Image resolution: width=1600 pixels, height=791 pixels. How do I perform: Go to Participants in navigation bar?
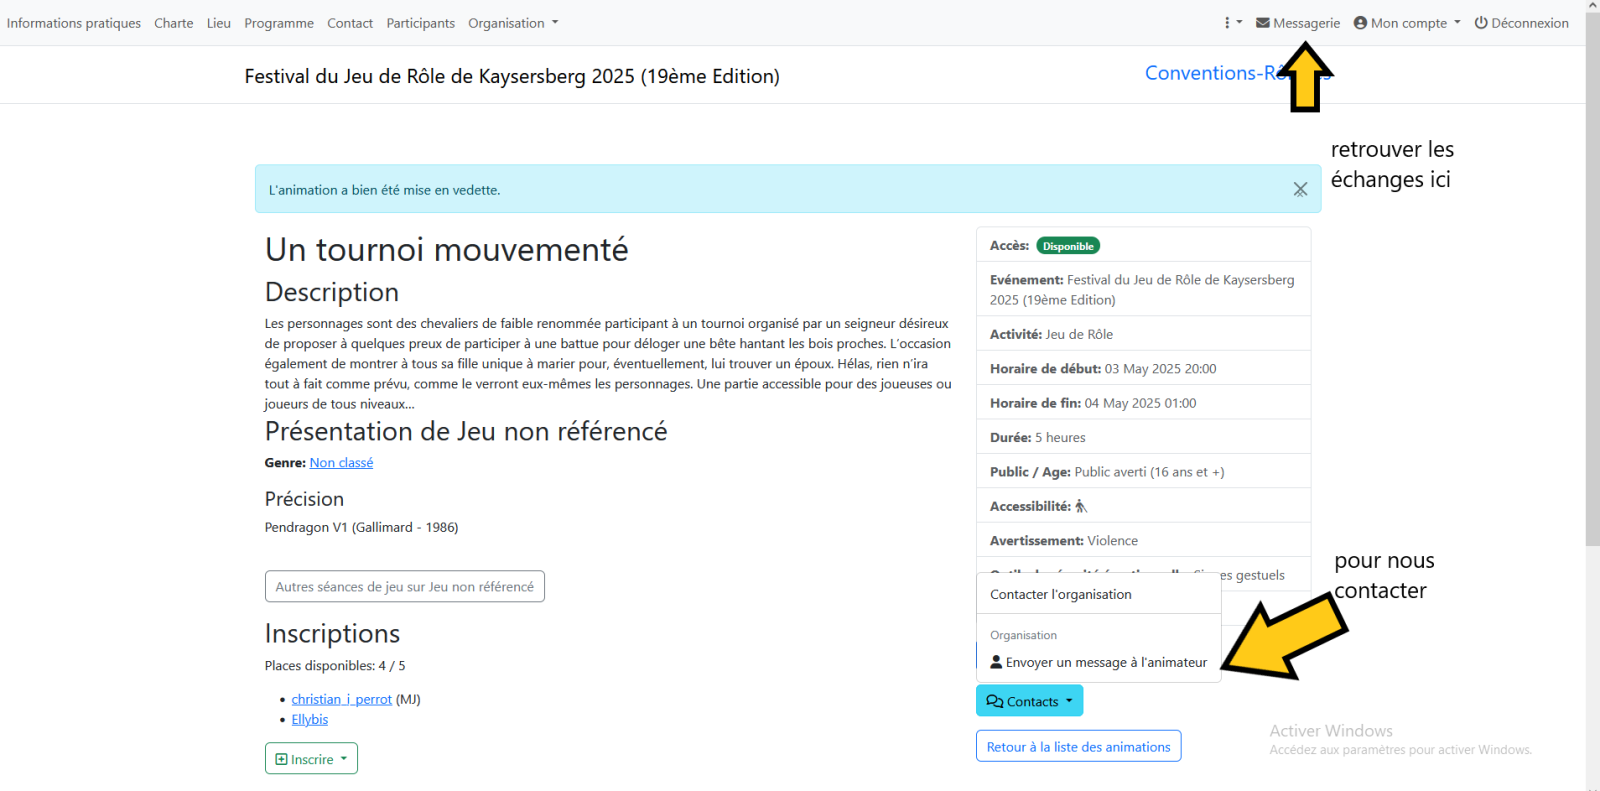420,23
